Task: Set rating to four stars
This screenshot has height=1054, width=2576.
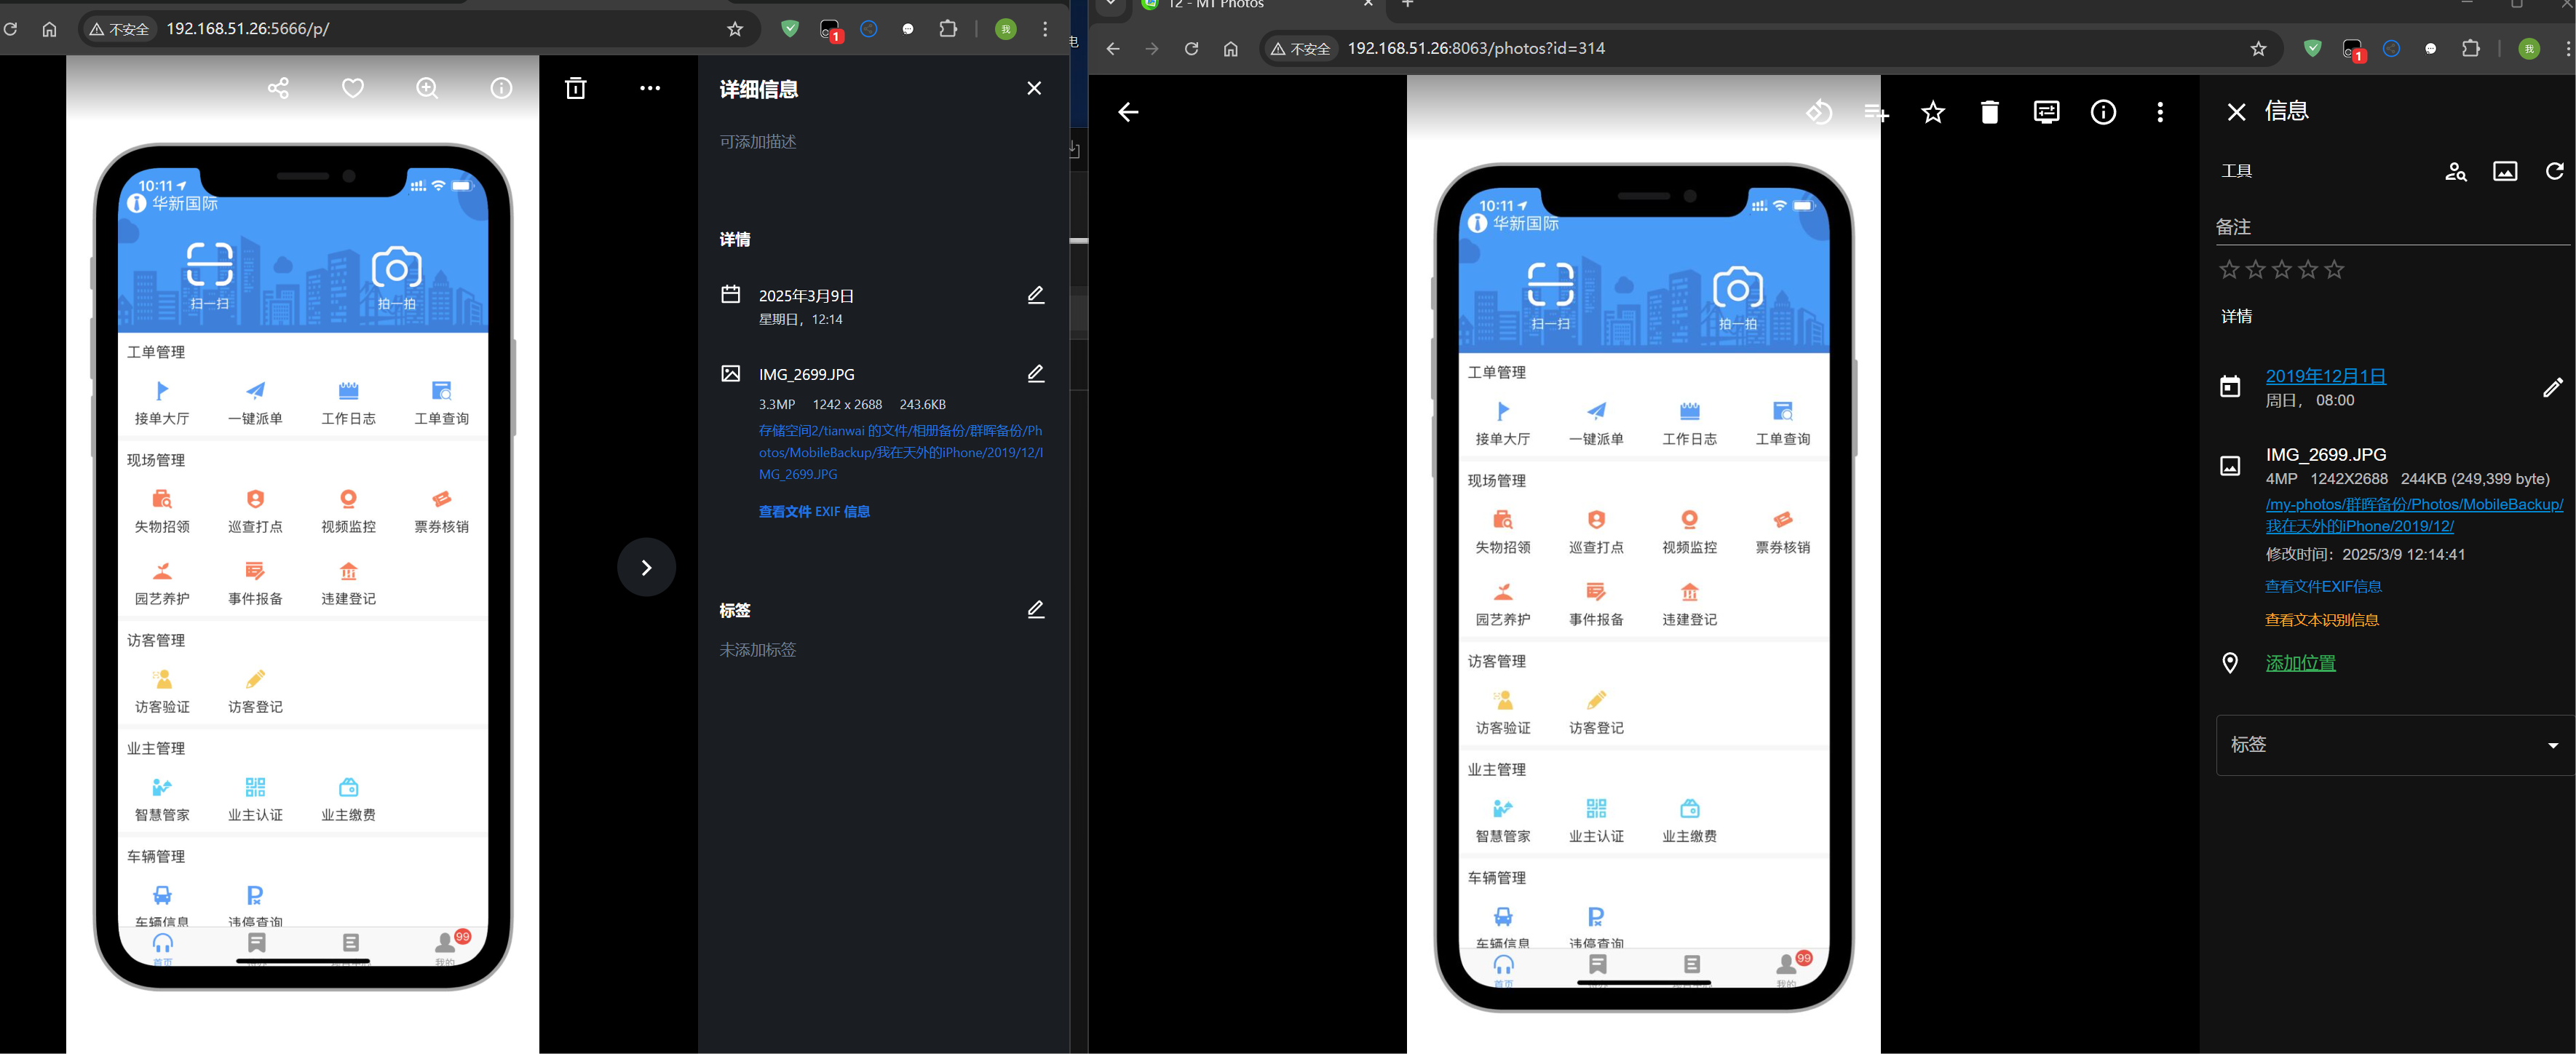Action: pos(2307,269)
